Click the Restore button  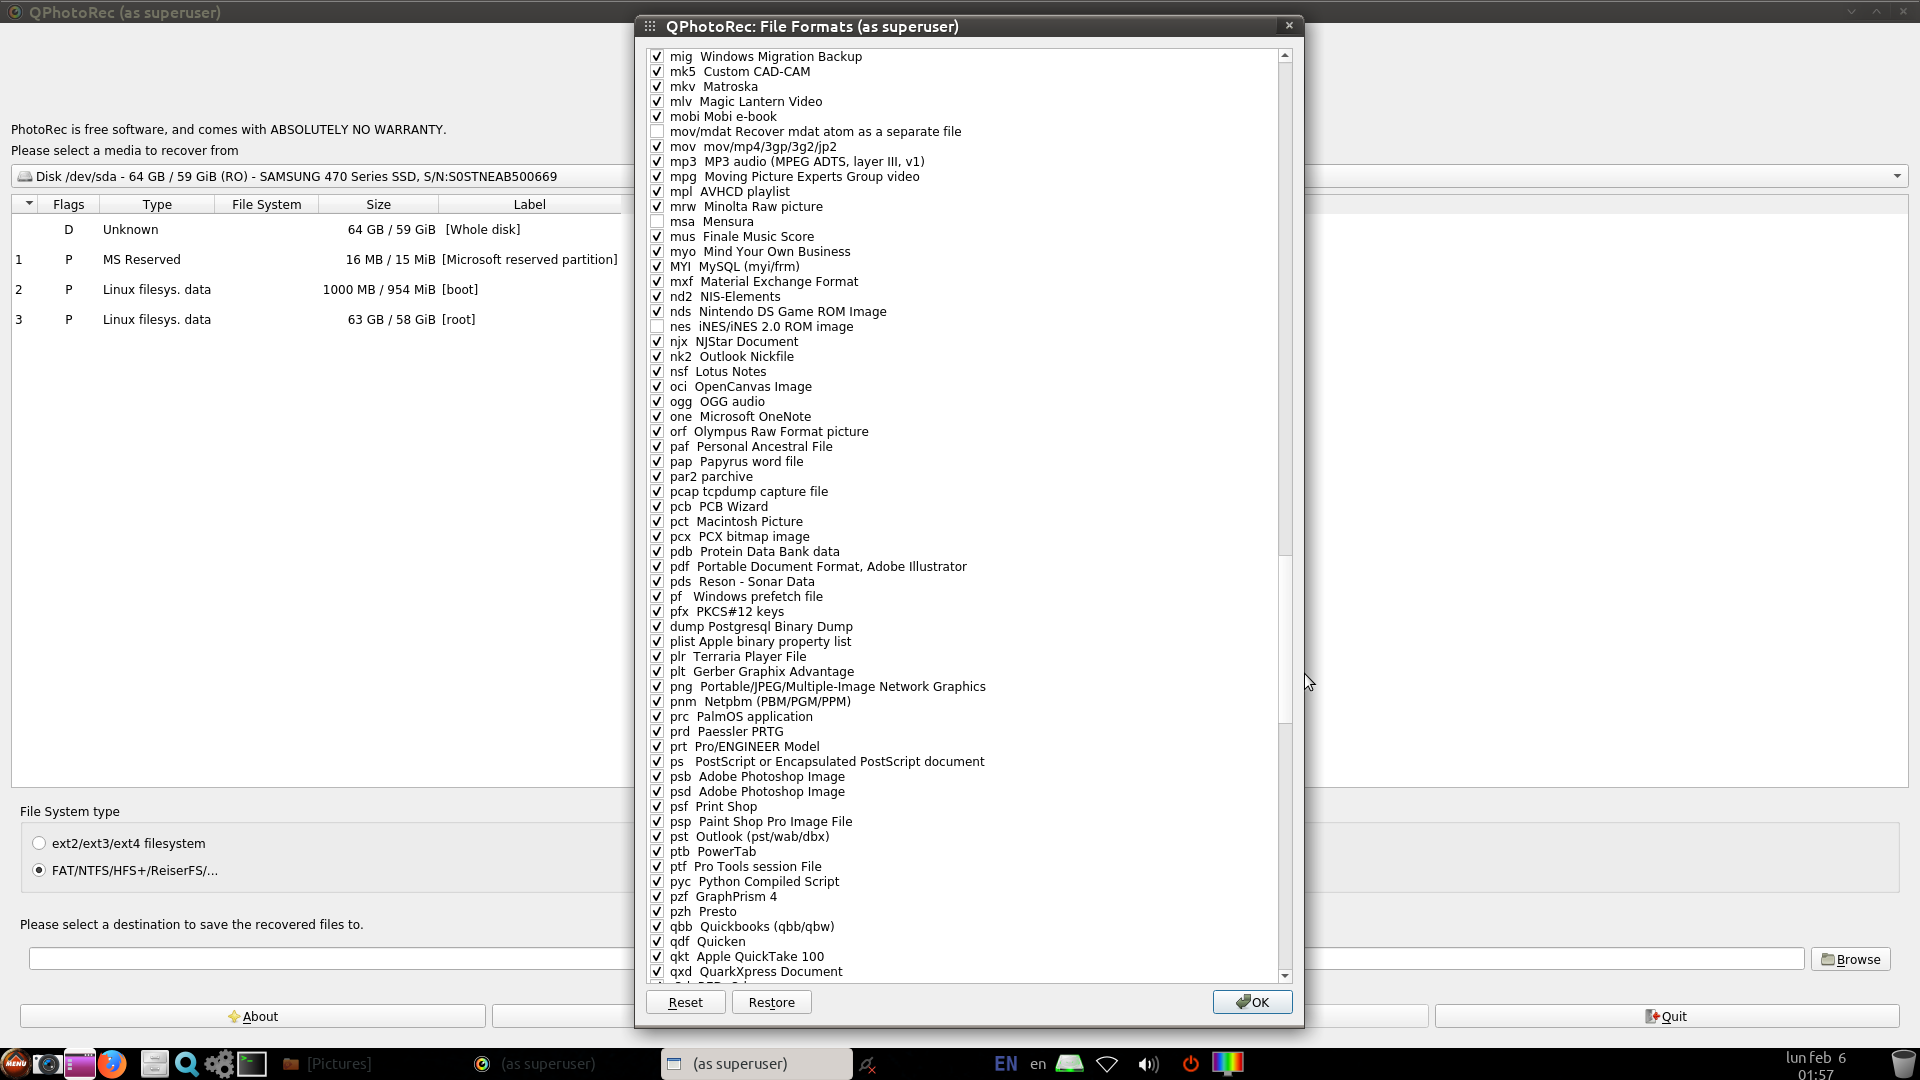pyautogui.click(x=771, y=1003)
